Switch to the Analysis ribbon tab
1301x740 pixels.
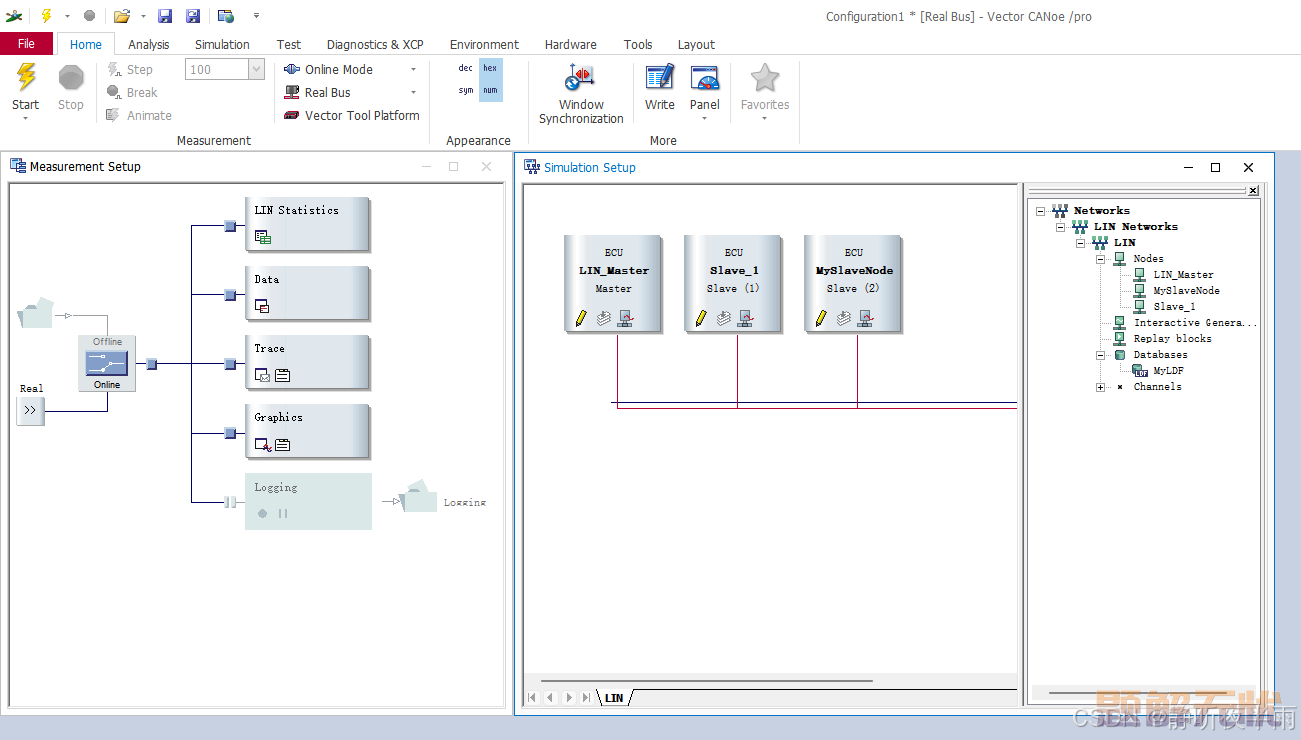(149, 44)
